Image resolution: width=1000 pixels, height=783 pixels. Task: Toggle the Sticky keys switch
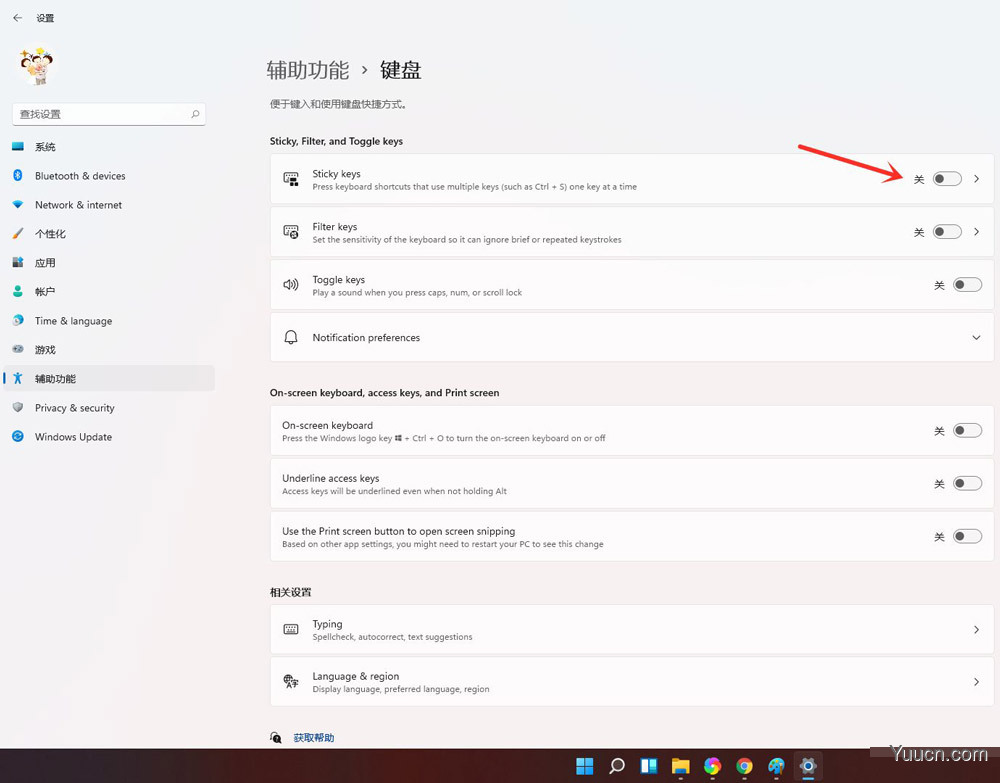click(x=947, y=179)
